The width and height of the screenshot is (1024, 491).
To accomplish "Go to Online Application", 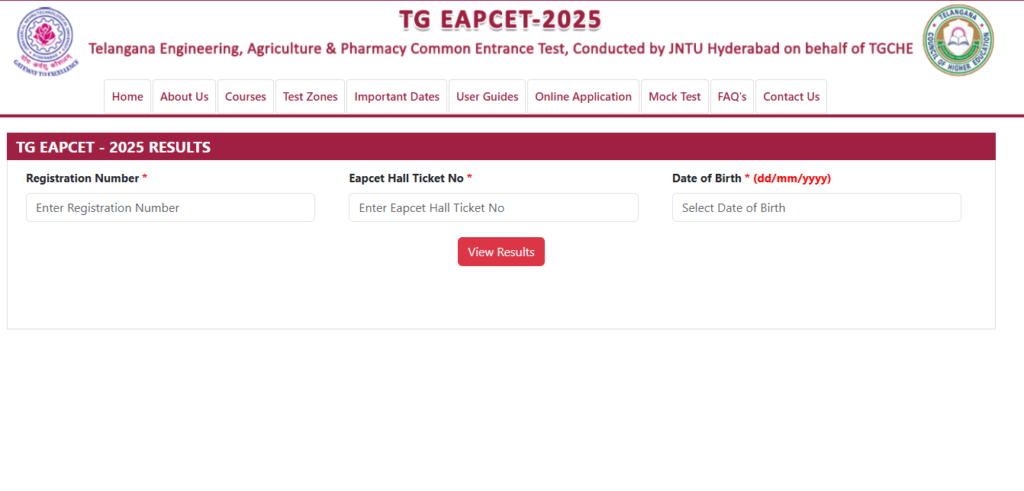I will [x=583, y=97].
